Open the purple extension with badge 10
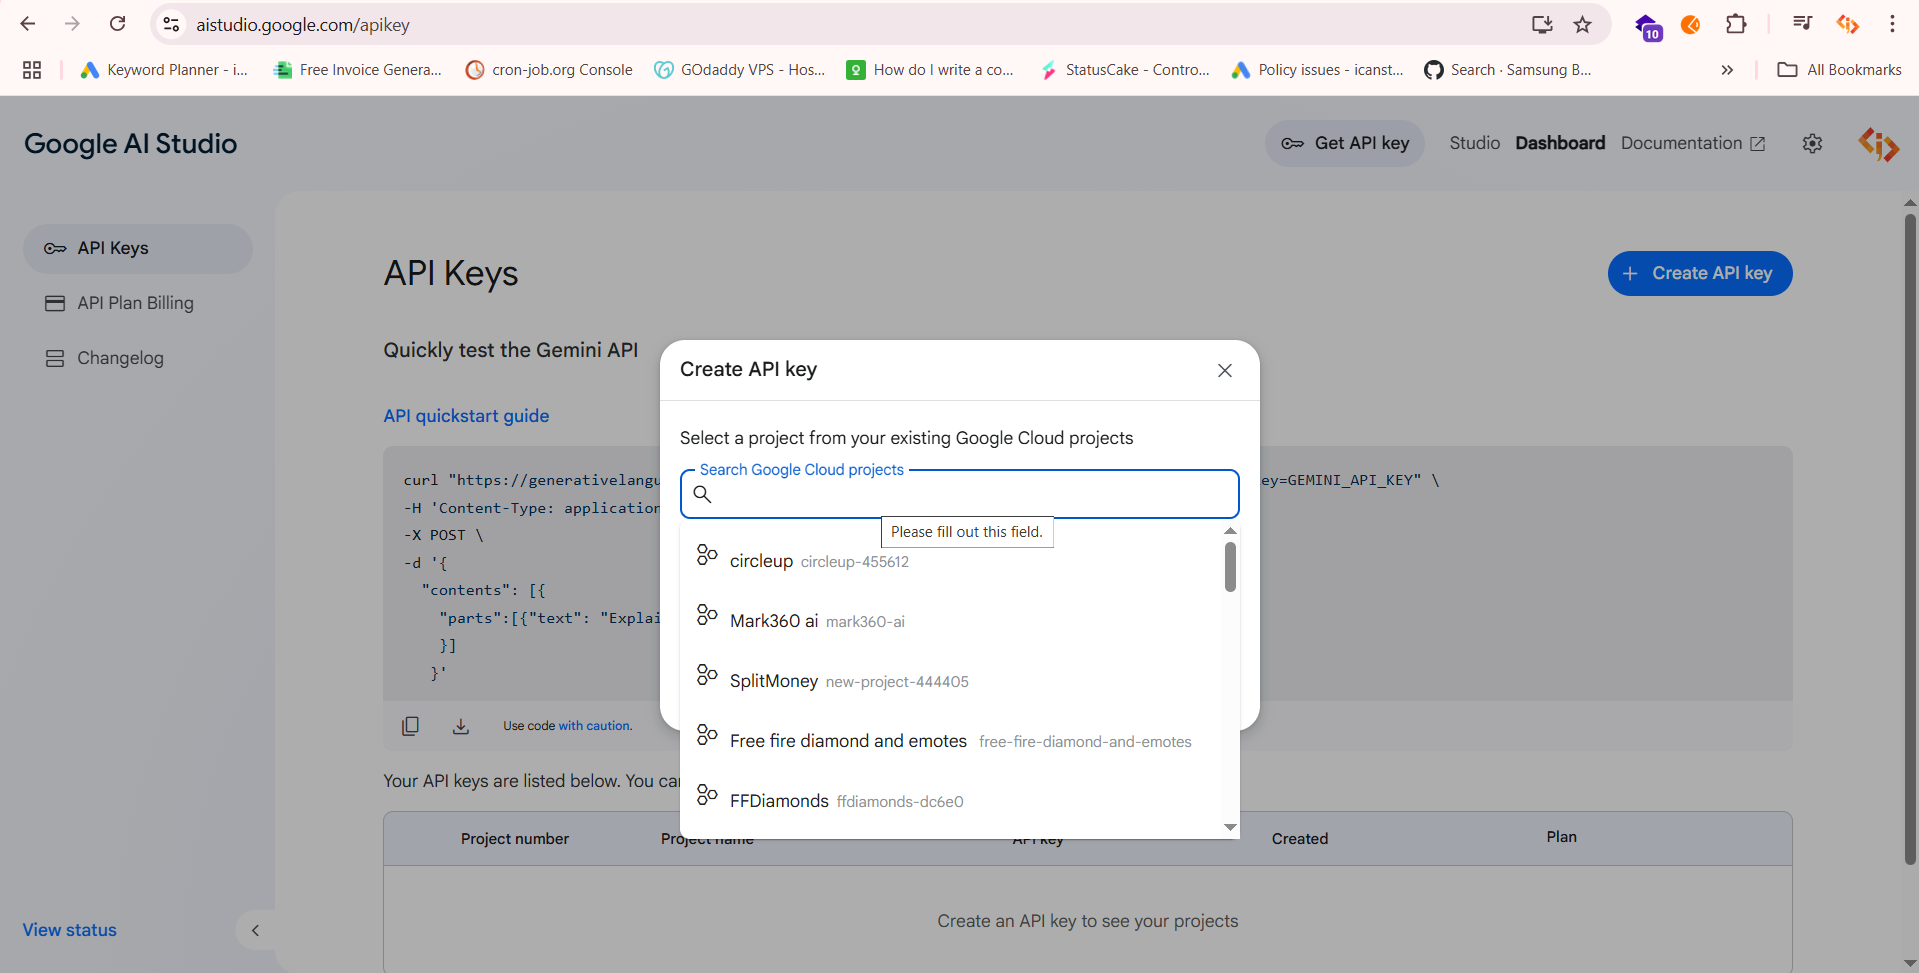 [1647, 26]
